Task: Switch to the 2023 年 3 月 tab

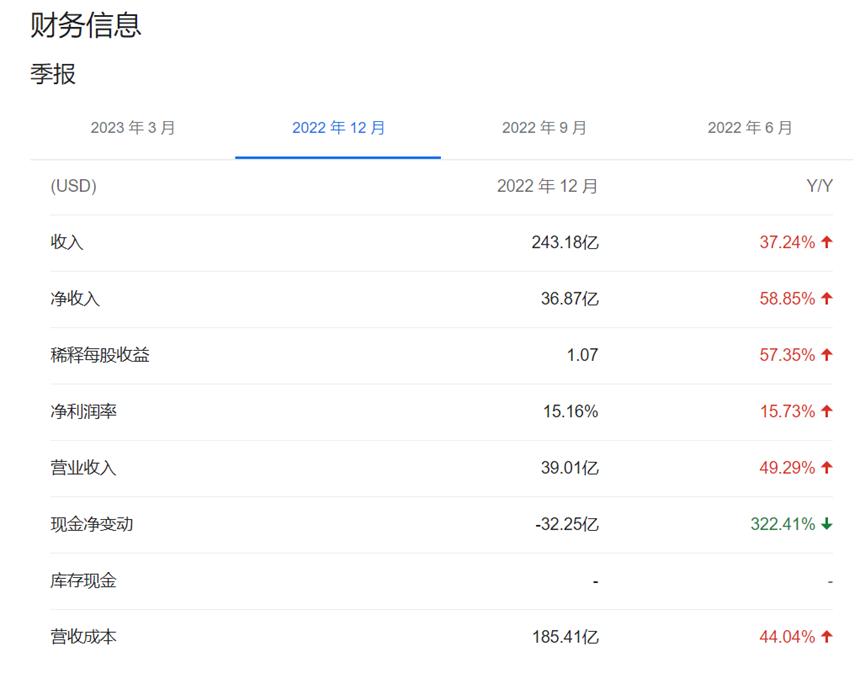Action: [x=131, y=128]
